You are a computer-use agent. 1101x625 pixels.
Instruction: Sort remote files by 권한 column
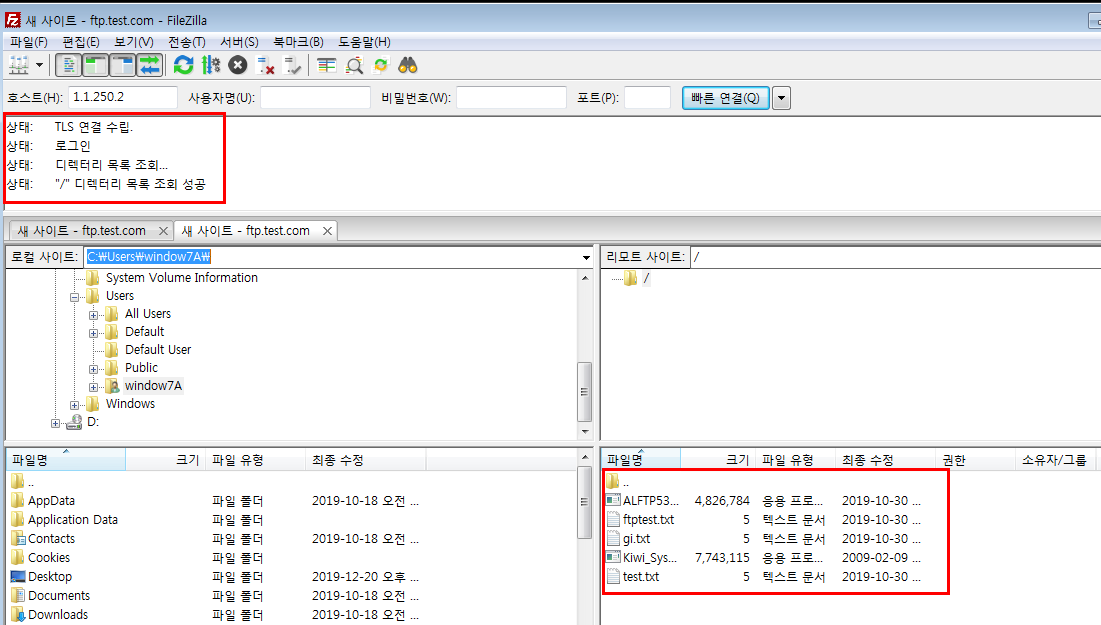(x=975, y=460)
